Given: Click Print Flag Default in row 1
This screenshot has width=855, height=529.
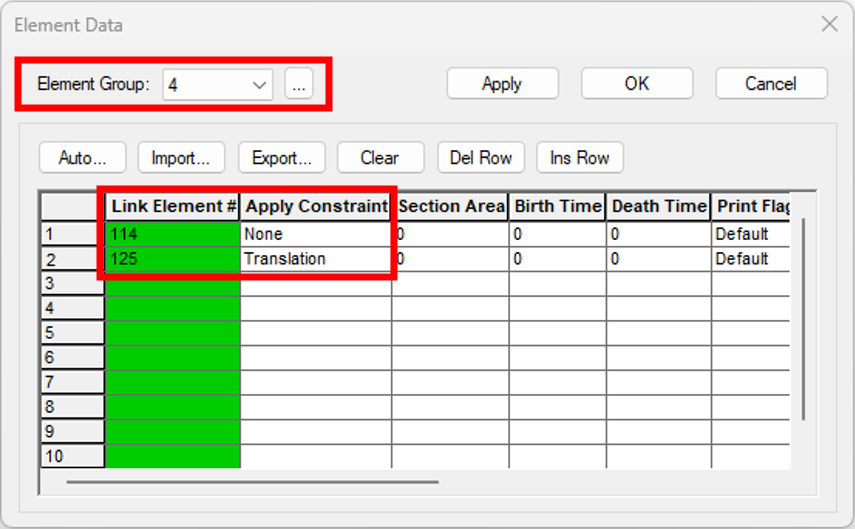Looking at the screenshot, I should click(x=751, y=234).
